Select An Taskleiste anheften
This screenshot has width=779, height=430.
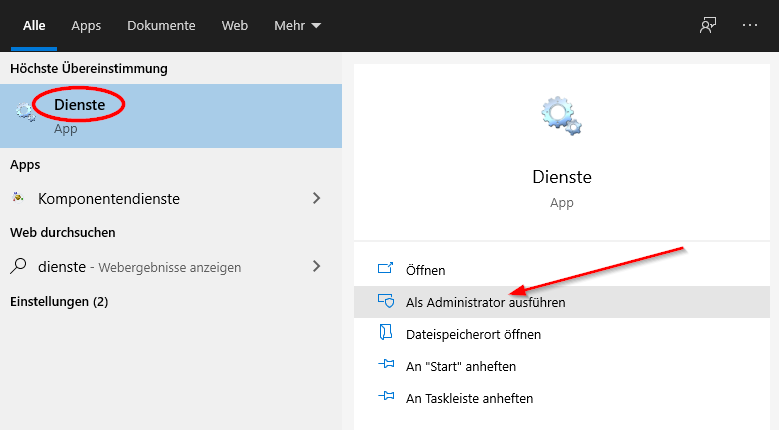(469, 398)
